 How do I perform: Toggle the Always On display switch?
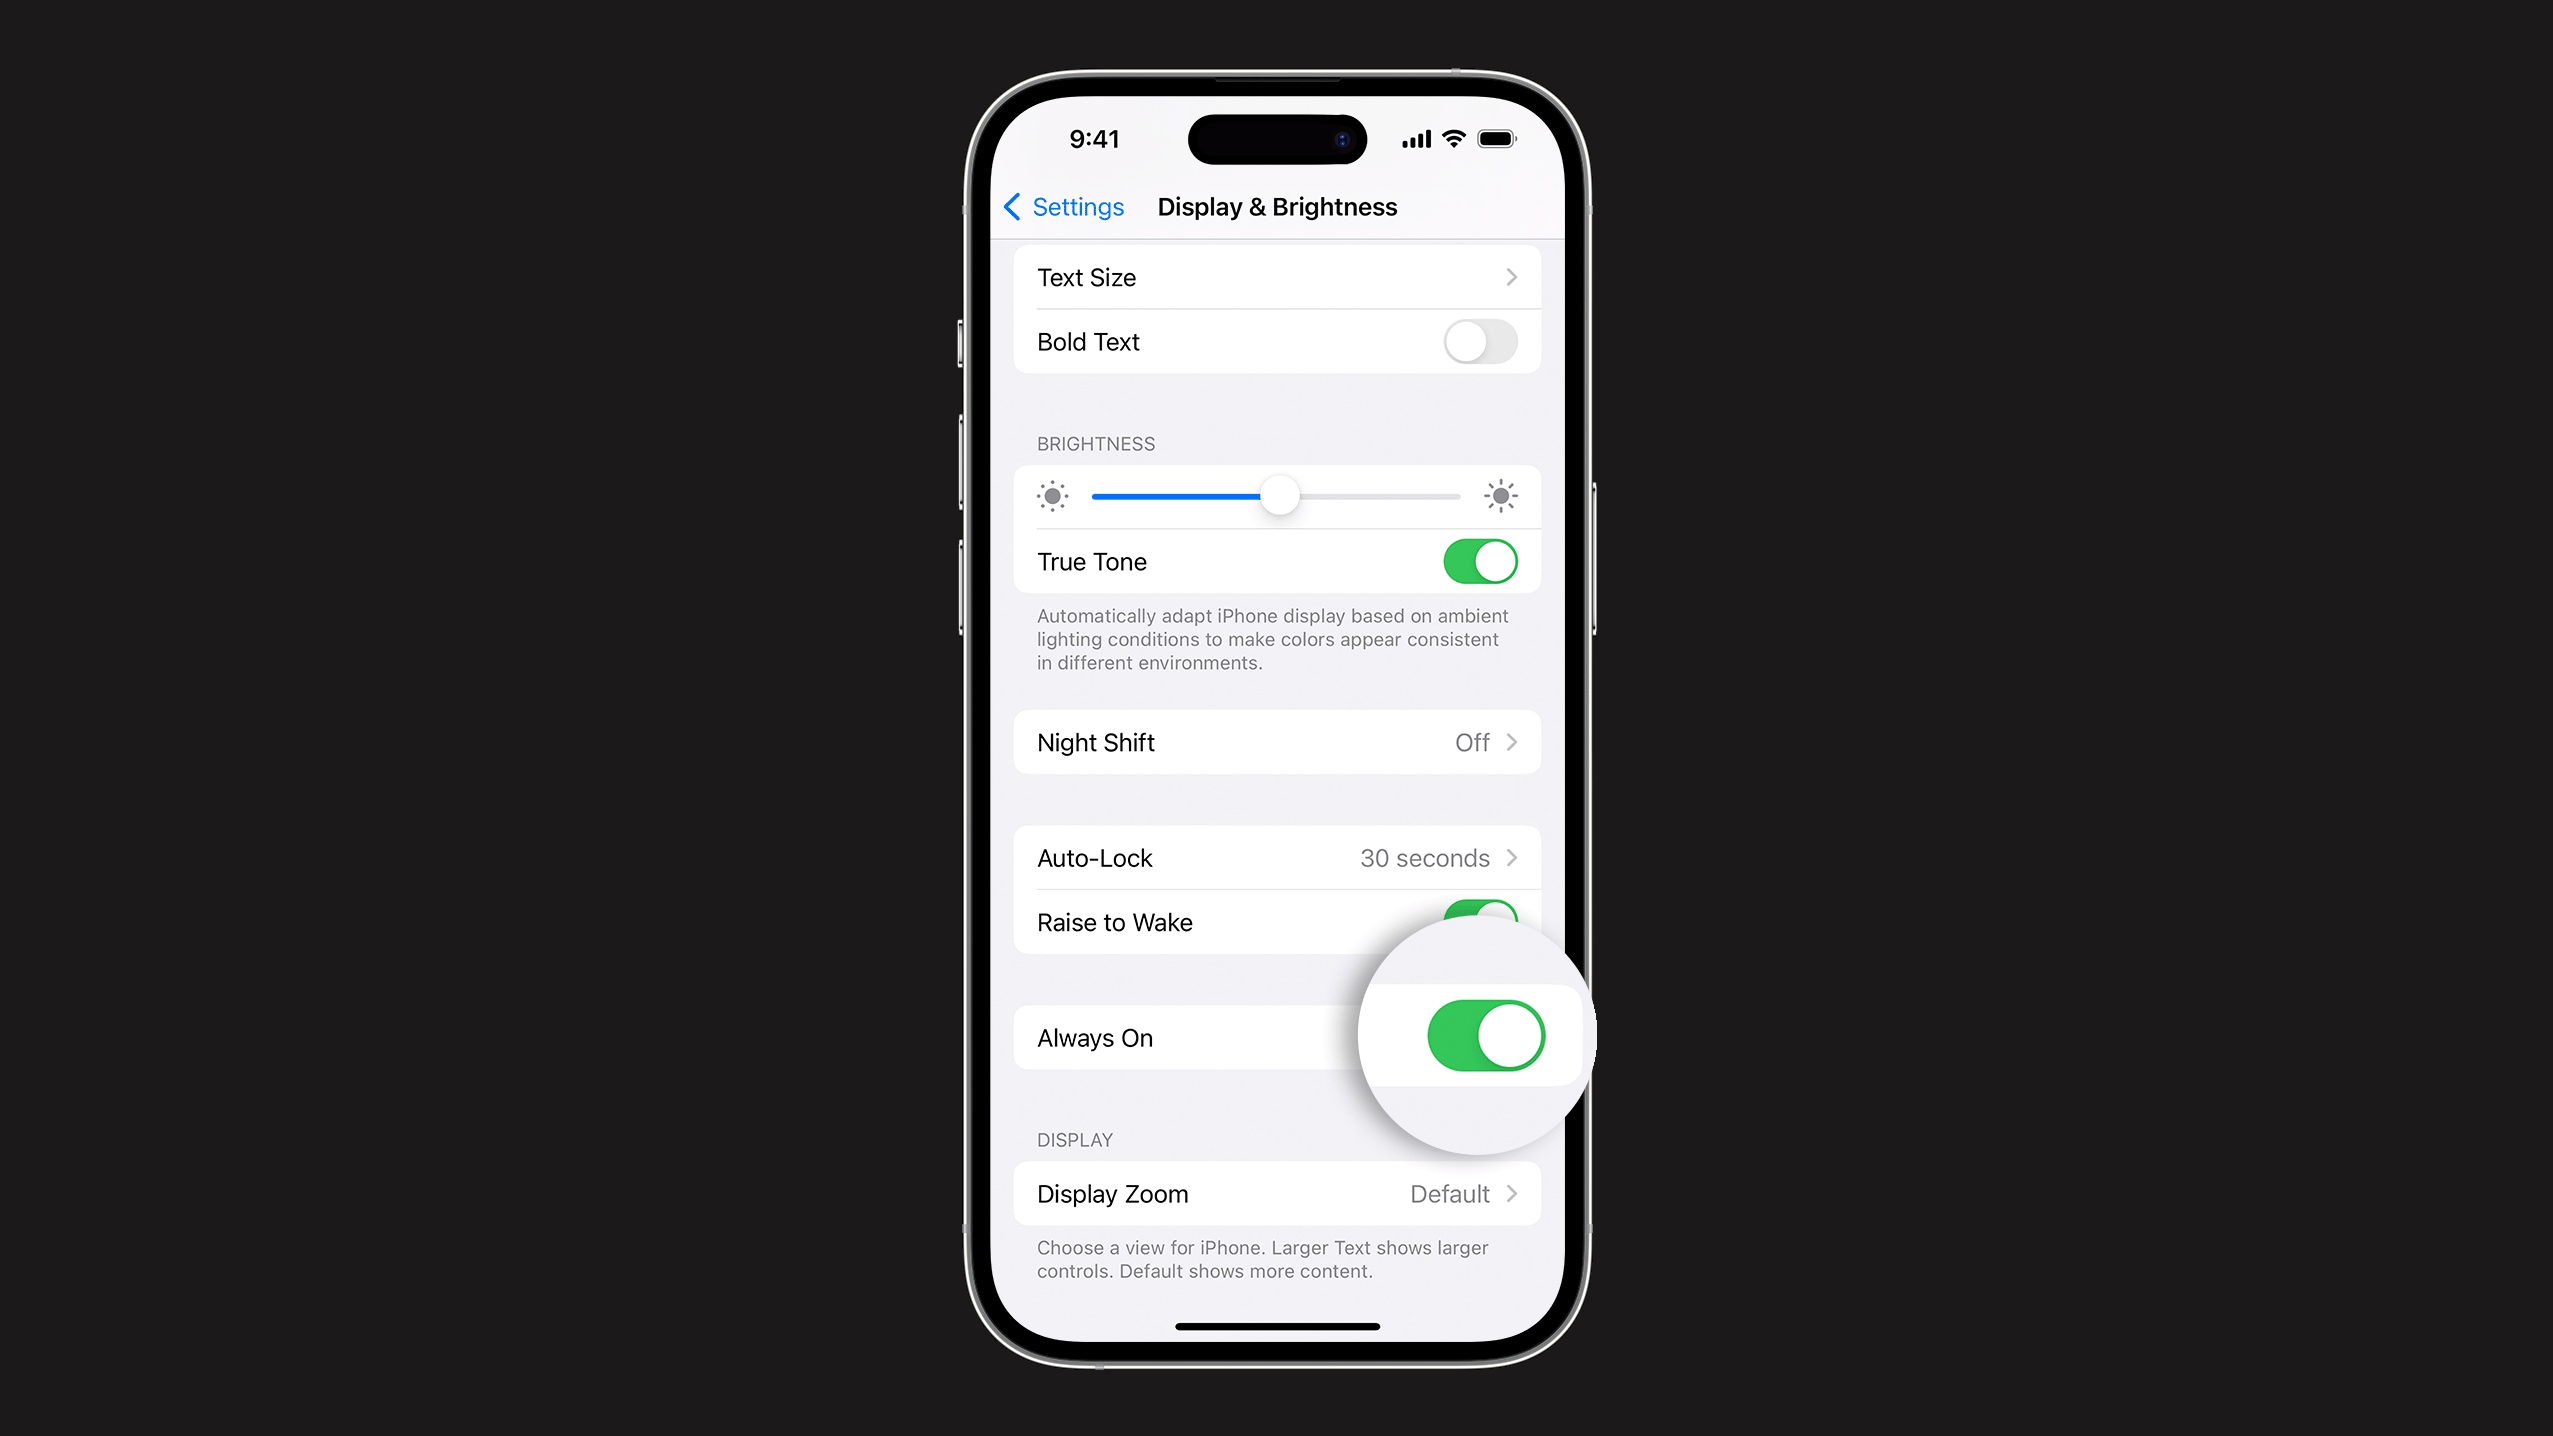click(x=1482, y=1034)
